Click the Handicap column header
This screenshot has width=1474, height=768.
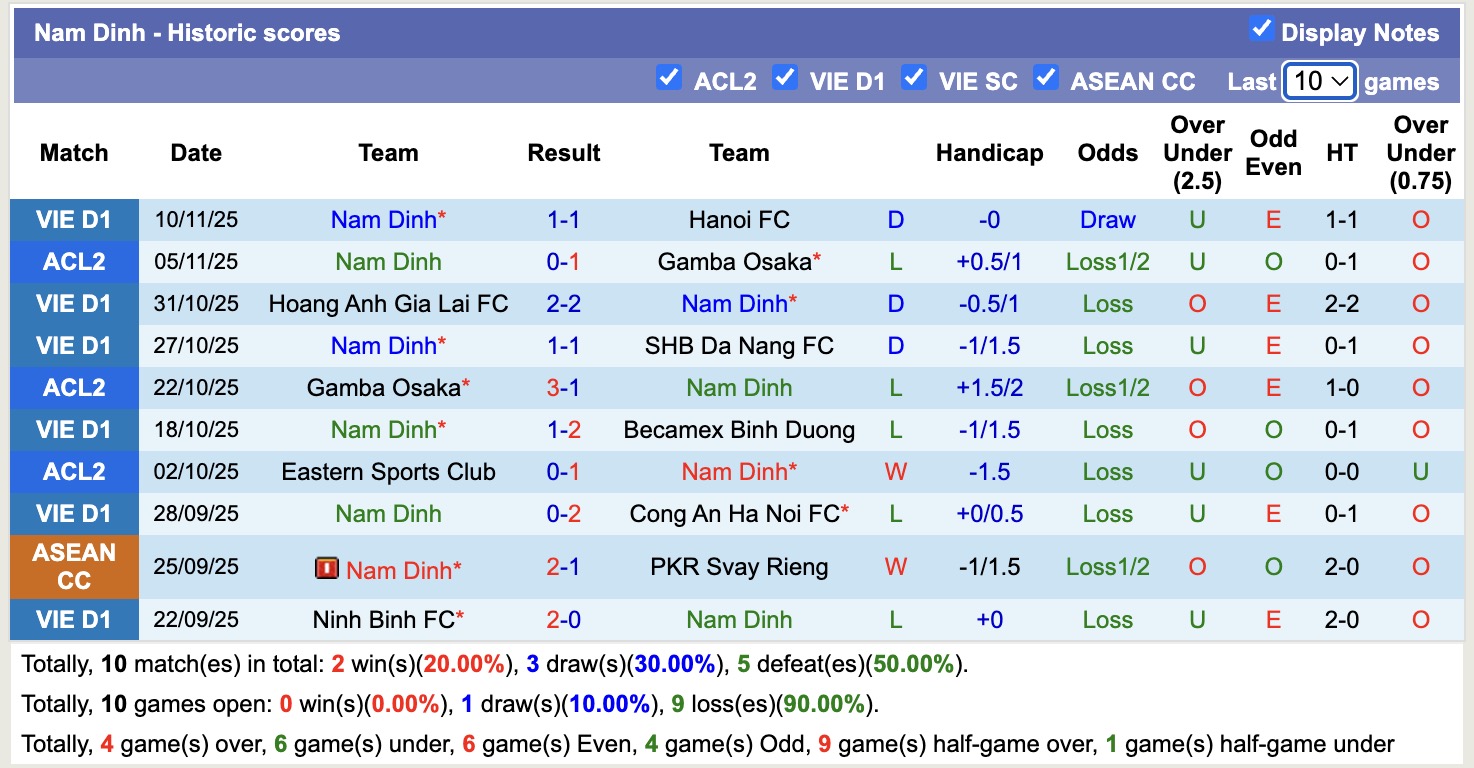coord(989,153)
